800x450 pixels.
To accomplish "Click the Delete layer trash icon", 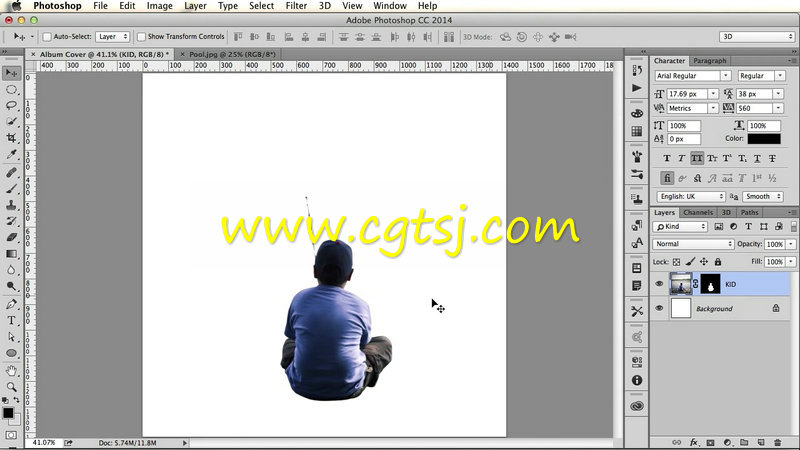I will pos(778,442).
